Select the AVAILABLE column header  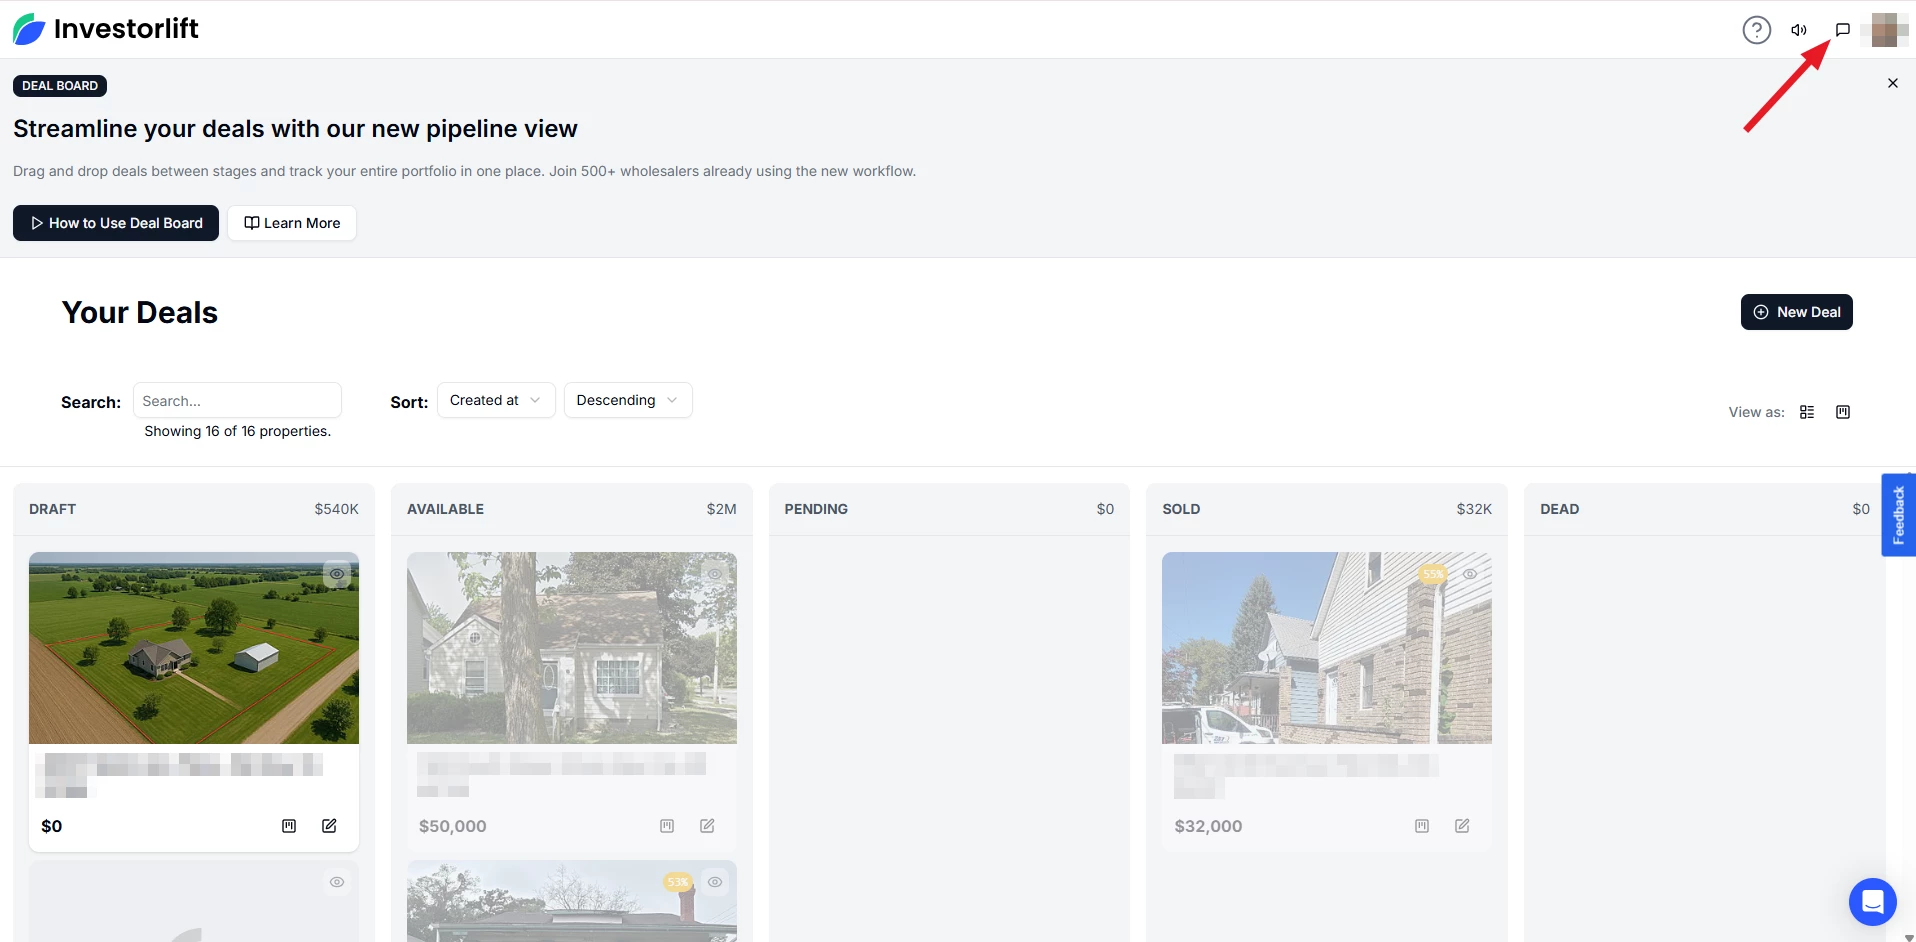(x=445, y=509)
